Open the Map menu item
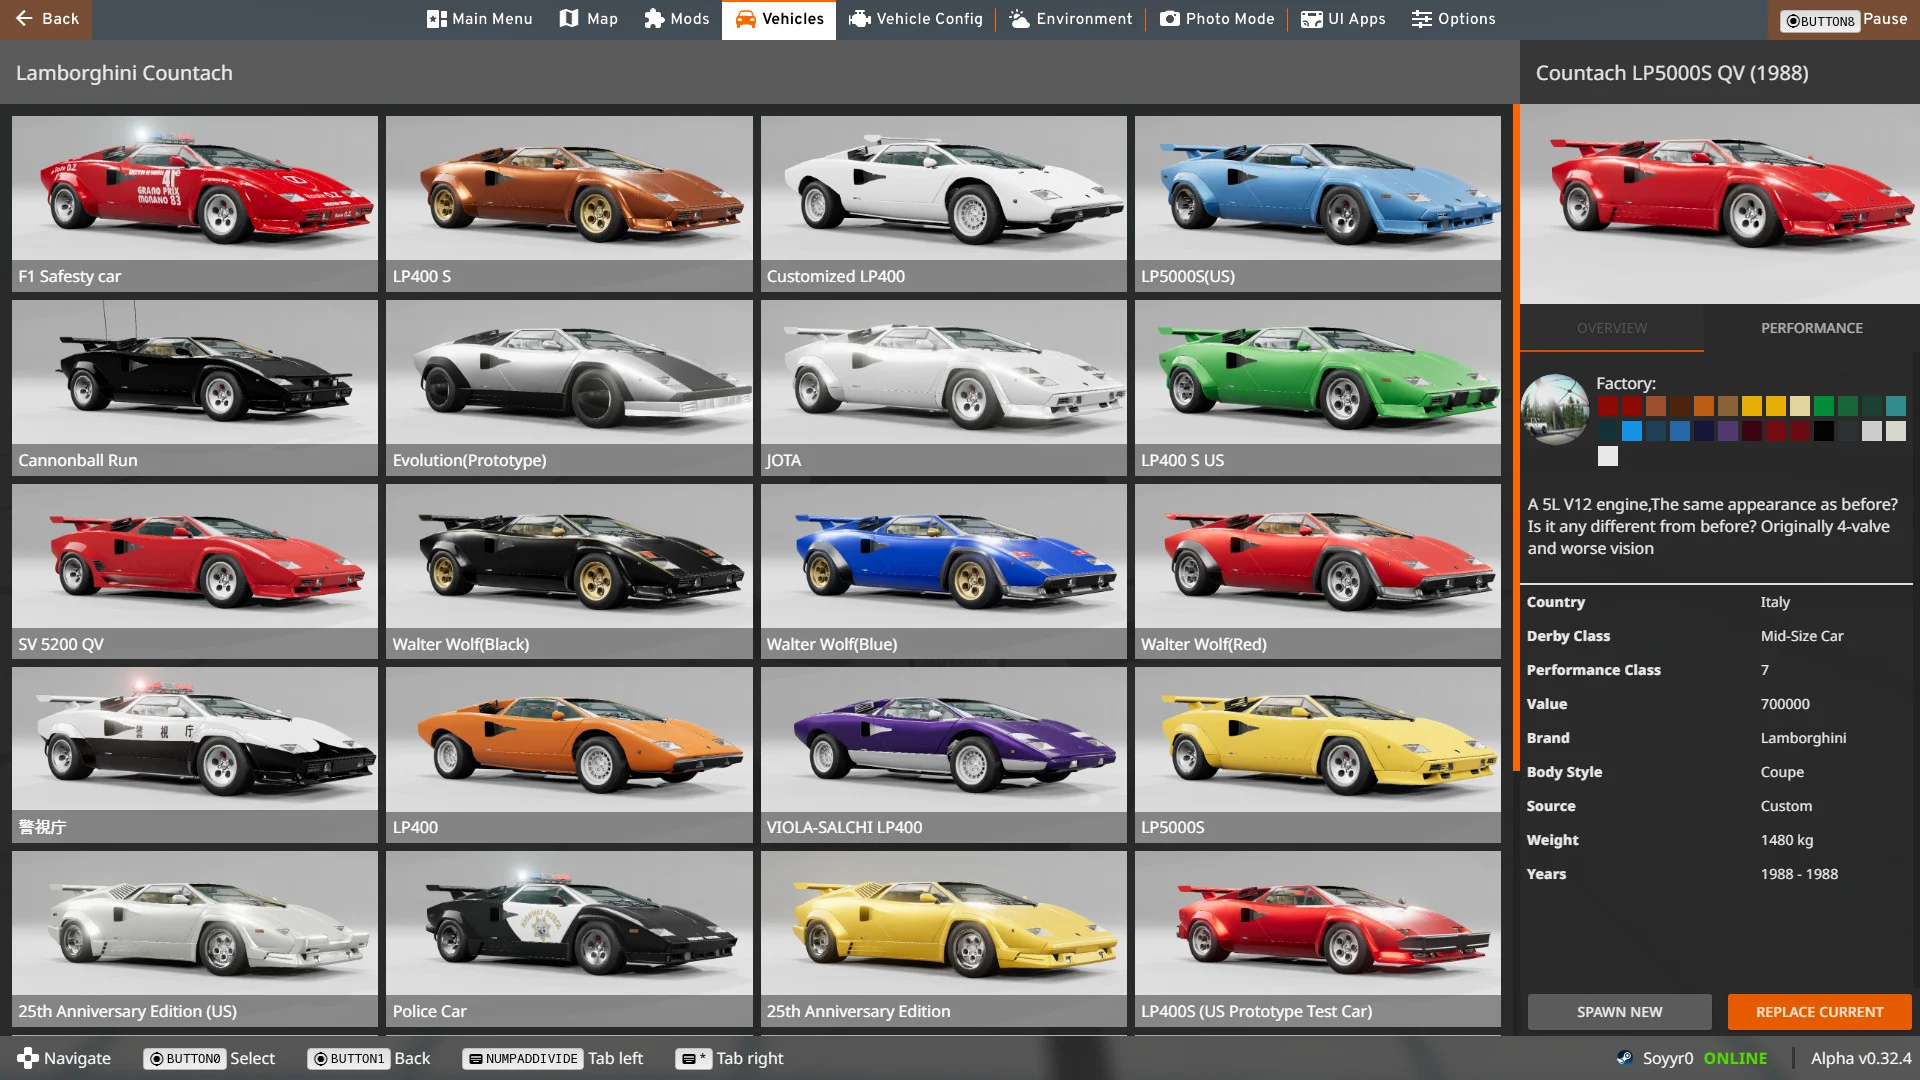The width and height of the screenshot is (1920, 1080). coord(588,19)
